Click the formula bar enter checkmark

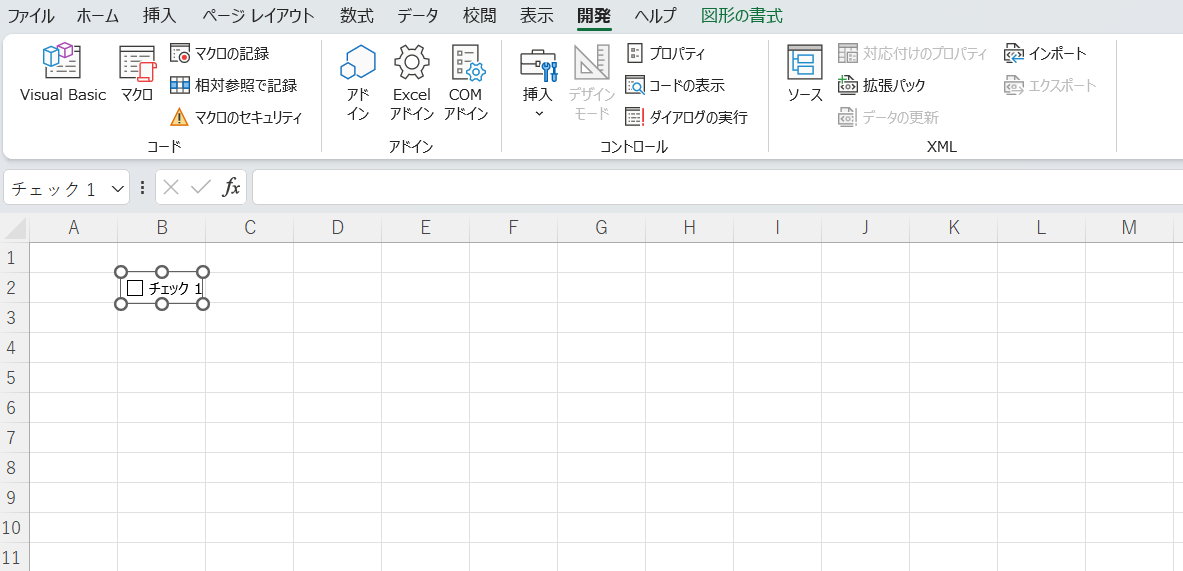tap(201, 188)
